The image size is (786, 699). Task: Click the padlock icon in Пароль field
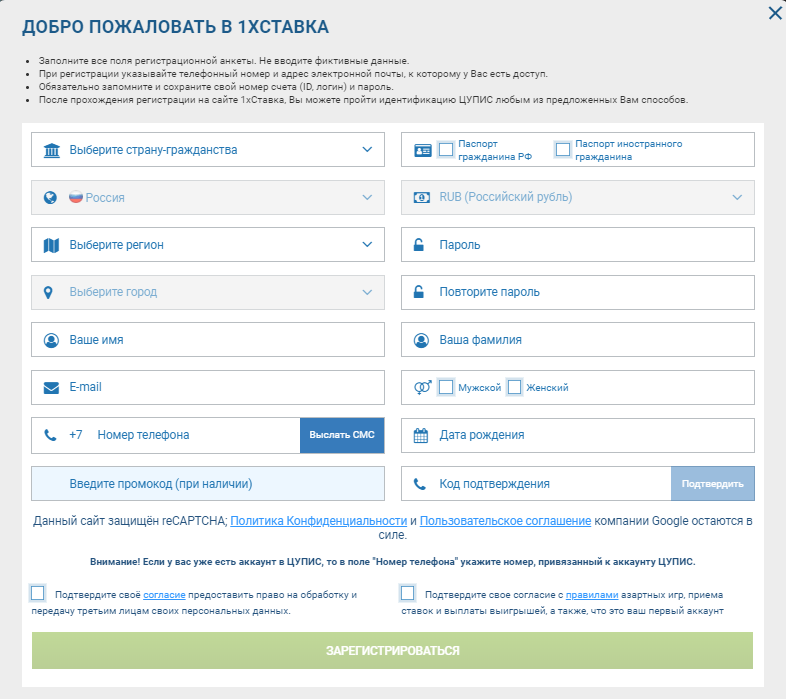[x=419, y=245]
